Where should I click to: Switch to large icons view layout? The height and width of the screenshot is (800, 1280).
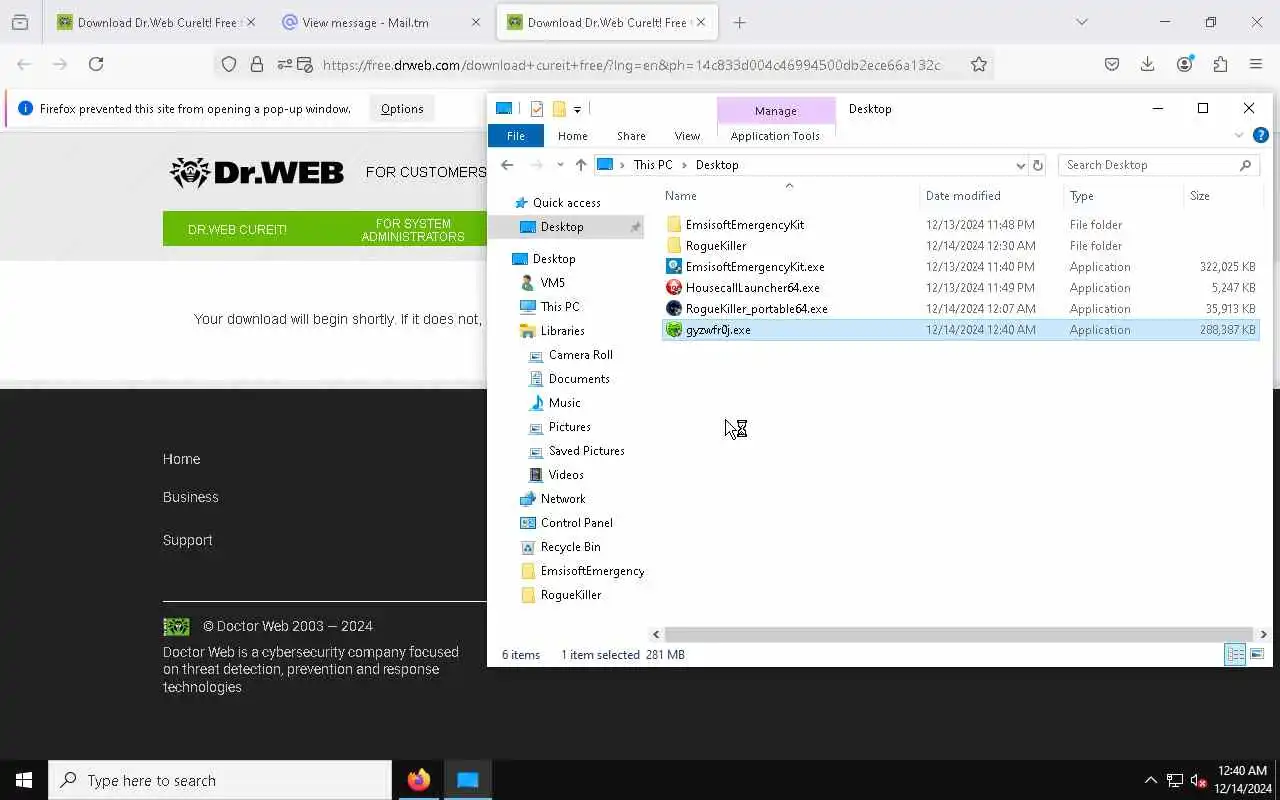(1257, 654)
